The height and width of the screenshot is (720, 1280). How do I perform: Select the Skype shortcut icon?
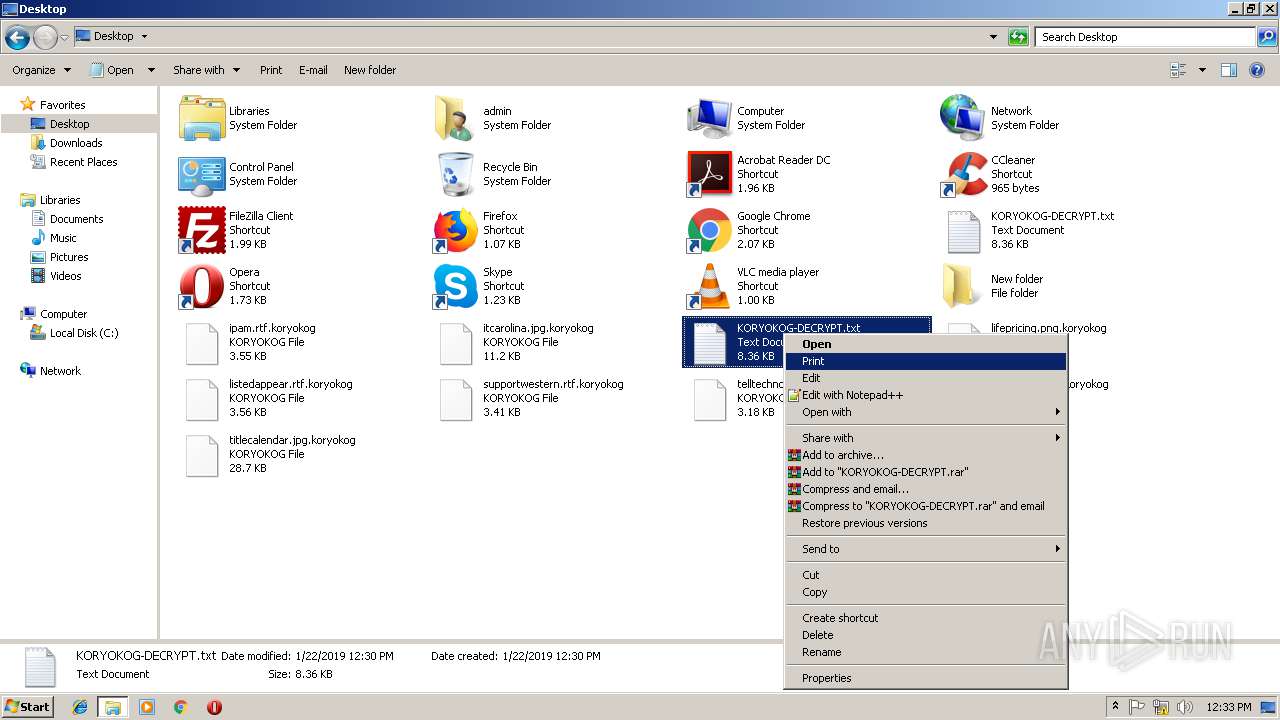pyautogui.click(x=456, y=286)
